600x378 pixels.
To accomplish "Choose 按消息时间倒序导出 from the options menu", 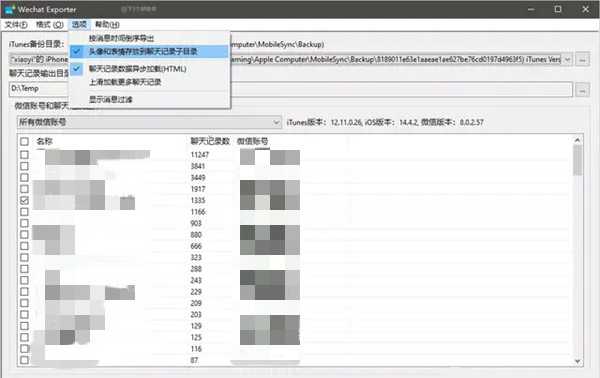I will click(150, 38).
